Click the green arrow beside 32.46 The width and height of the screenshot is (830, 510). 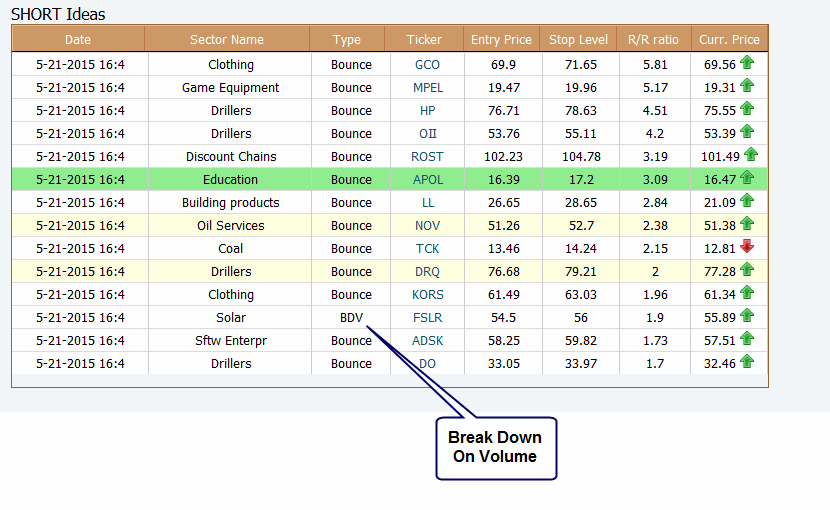click(747, 362)
